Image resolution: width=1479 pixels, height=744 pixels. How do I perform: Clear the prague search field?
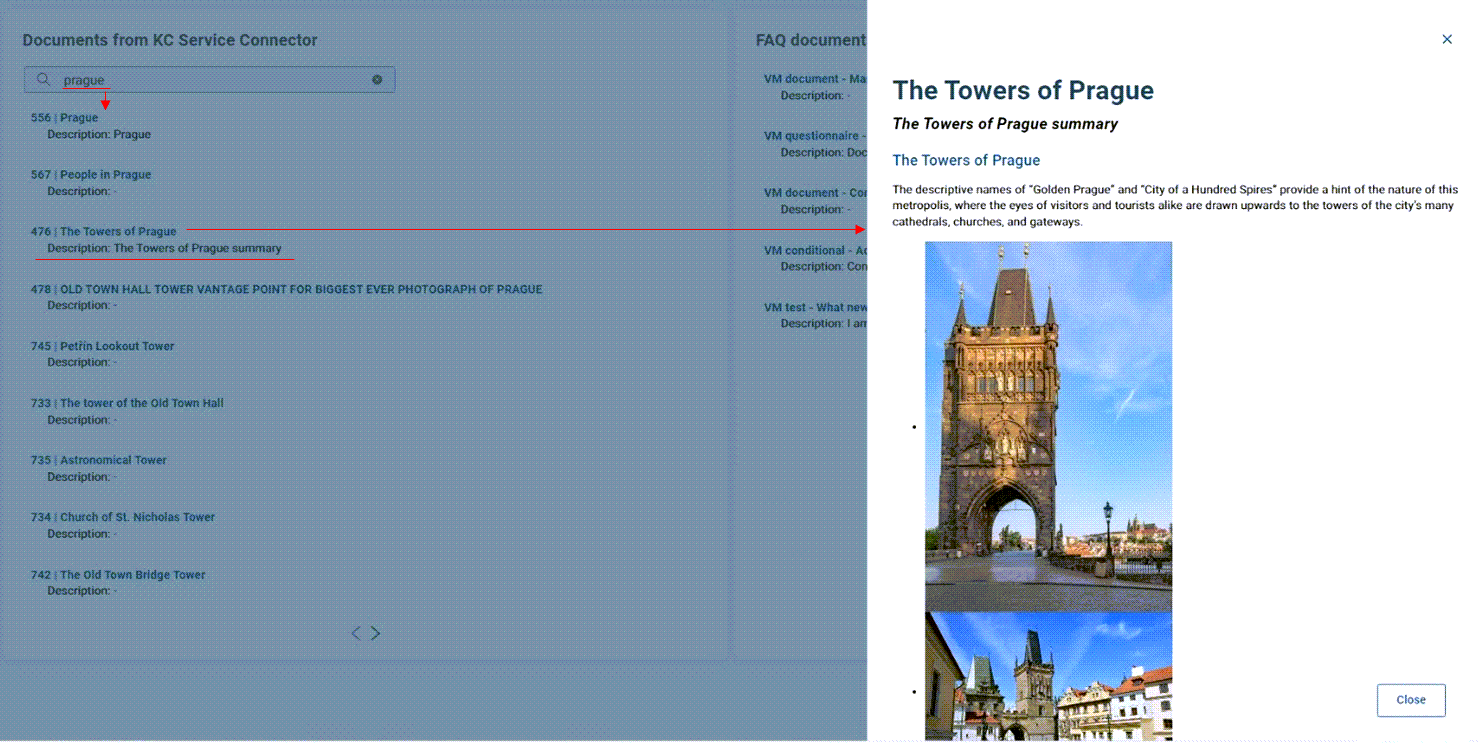click(x=377, y=79)
